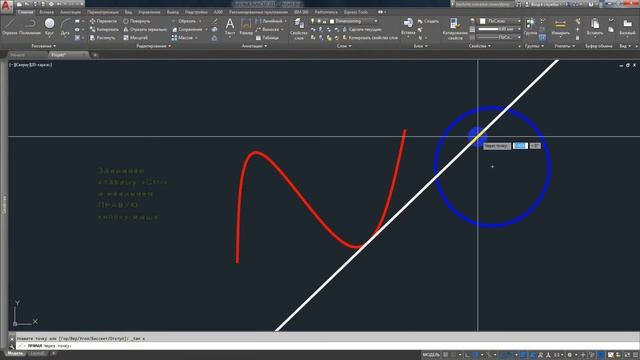This screenshot has width=640, height=360.
Task: Click the Отразить зеркально (Mirror) tool
Action: (145, 29)
